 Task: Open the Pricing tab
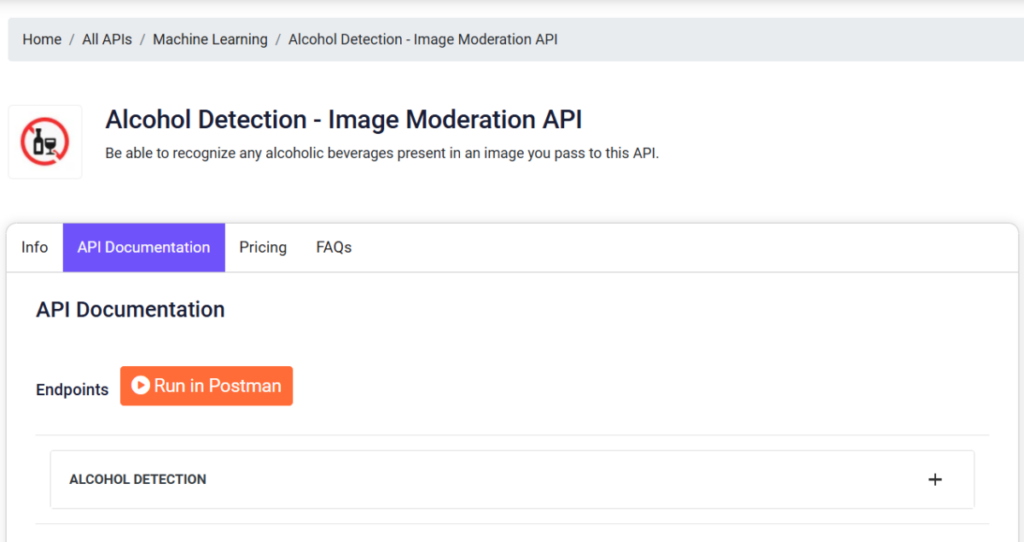point(263,247)
